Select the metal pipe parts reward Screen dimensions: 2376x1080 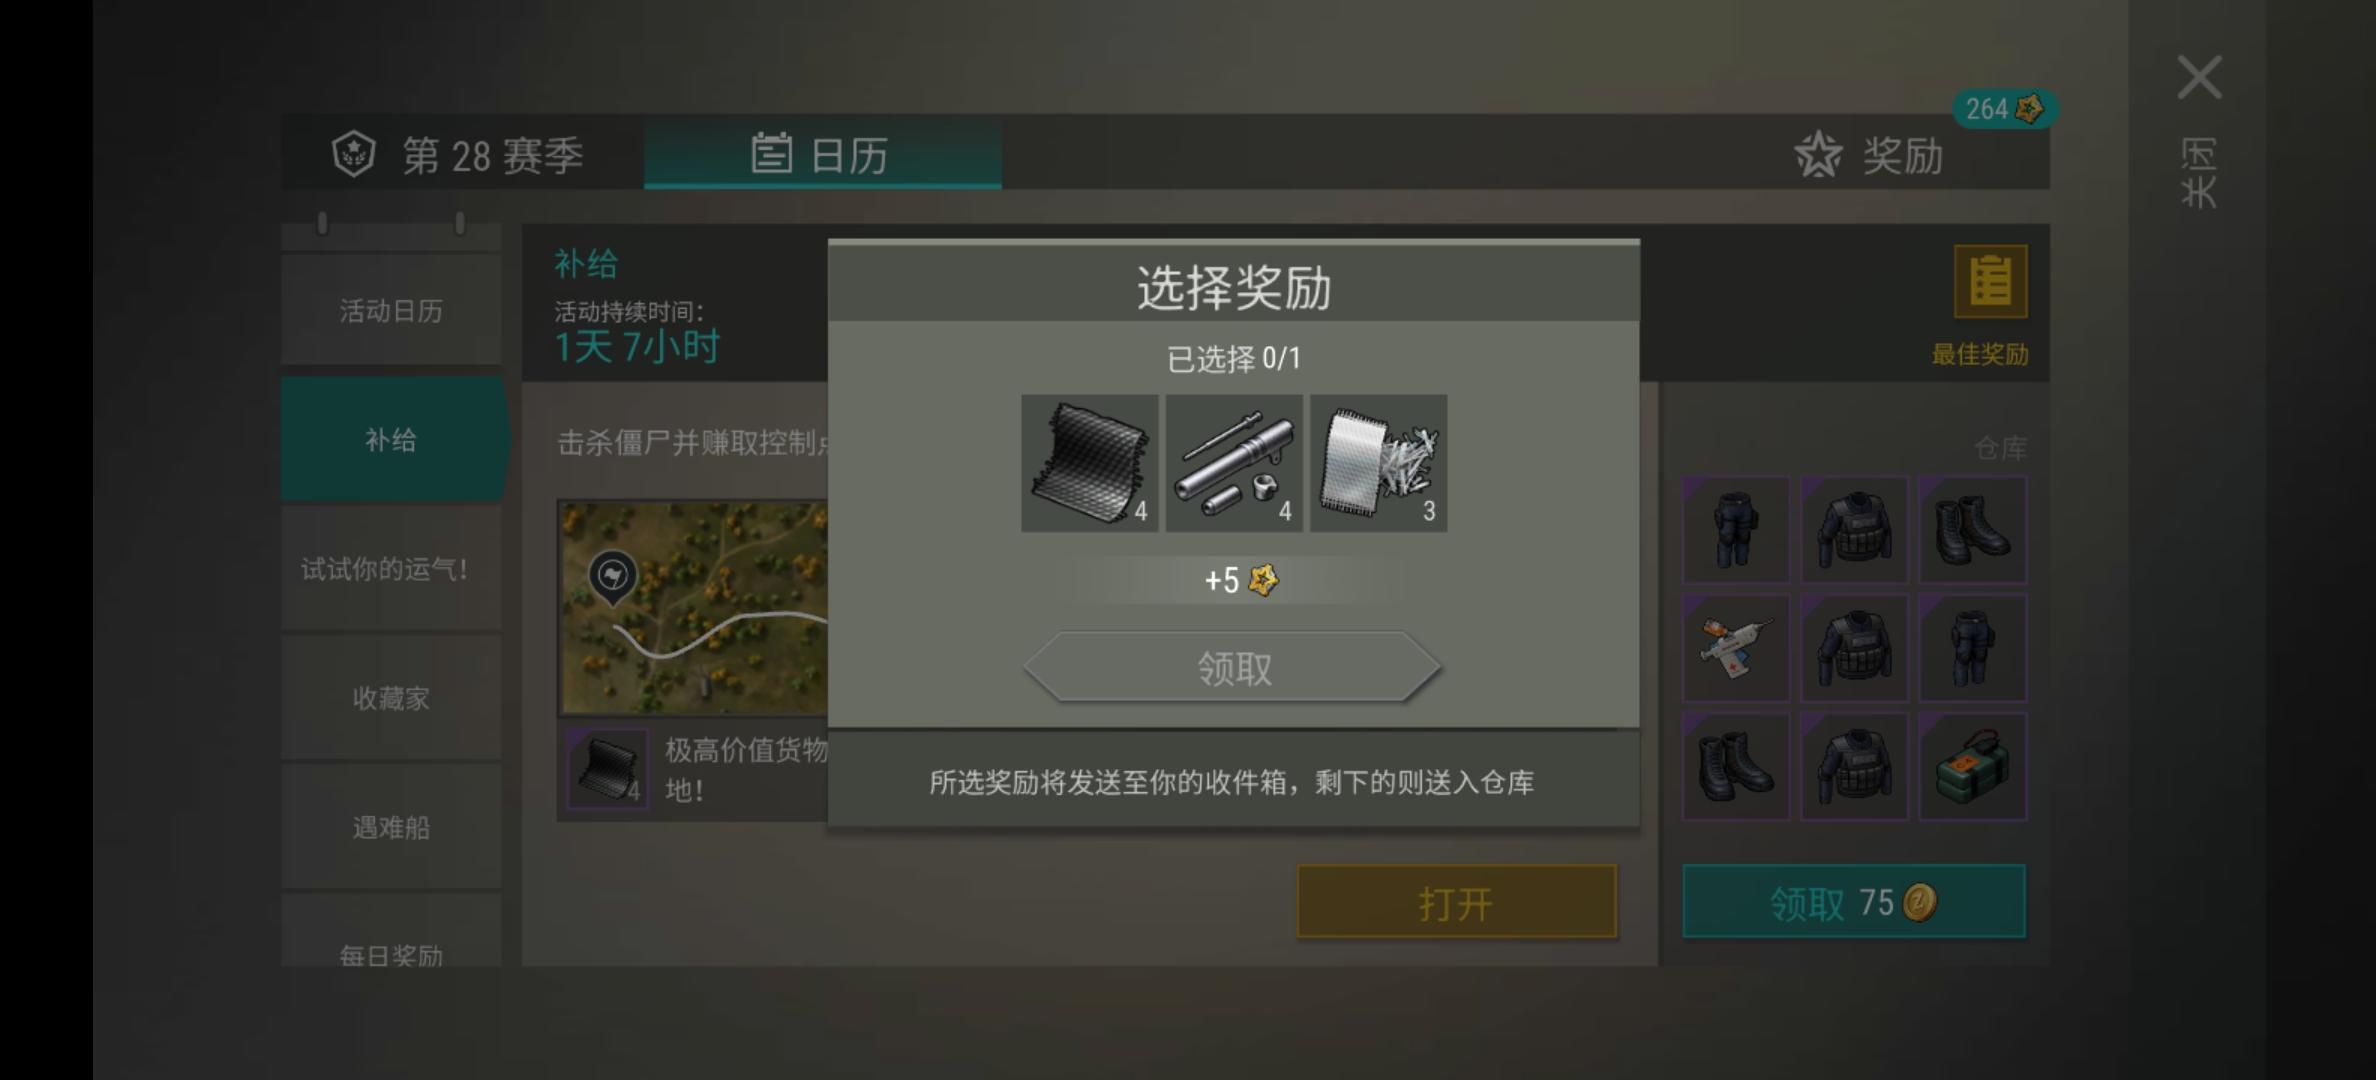click(x=1234, y=463)
